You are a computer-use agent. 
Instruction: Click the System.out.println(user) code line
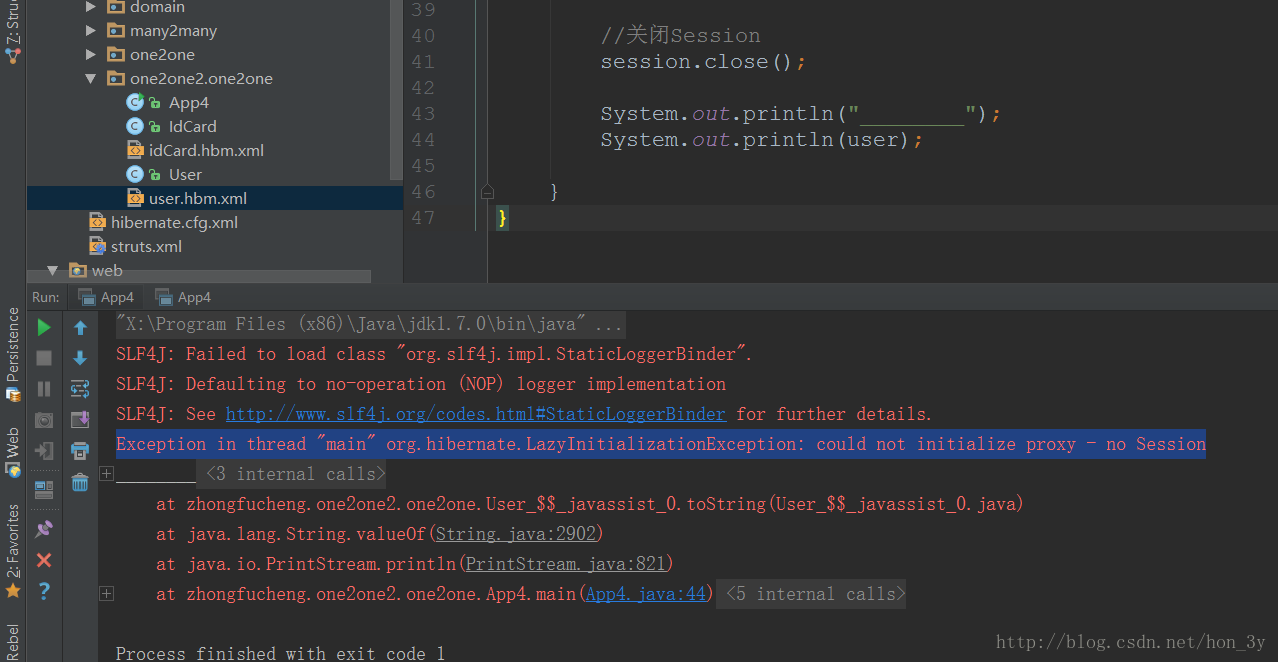762,140
